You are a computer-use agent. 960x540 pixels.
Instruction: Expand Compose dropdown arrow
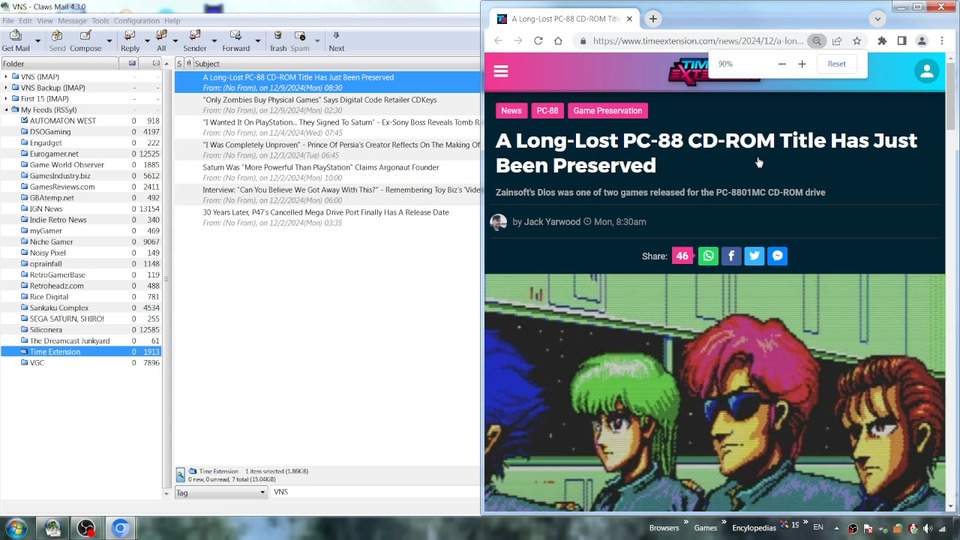tap(109, 41)
